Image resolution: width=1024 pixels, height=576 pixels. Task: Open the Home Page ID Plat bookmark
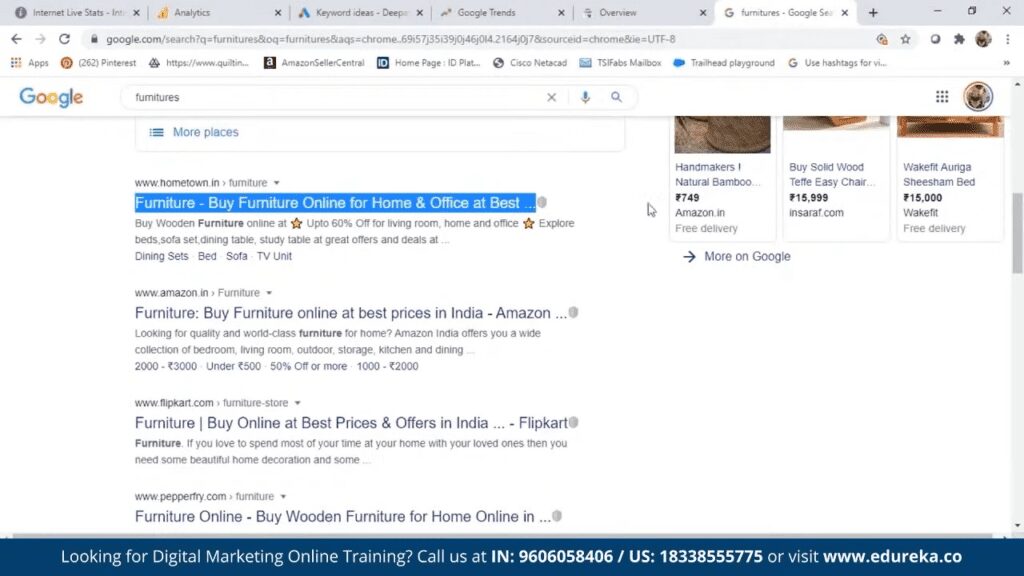(429, 63)
